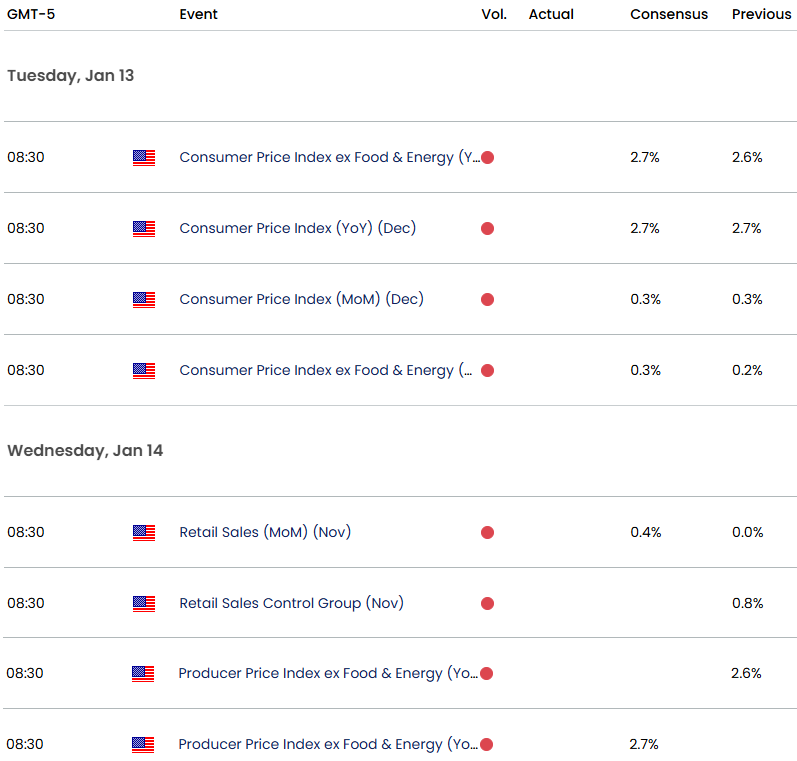The width and height of the screenshot is (797, 761).
Task: Click the US flag beside Retail Sales (MoM)
Action: (144, 533)
